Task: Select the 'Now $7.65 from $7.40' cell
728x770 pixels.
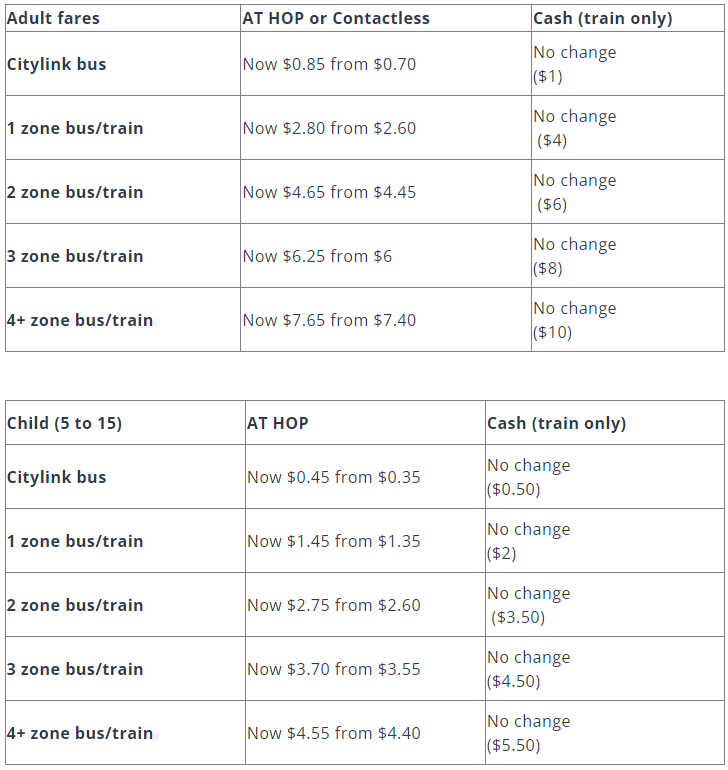Action: (x=329, y=320)
